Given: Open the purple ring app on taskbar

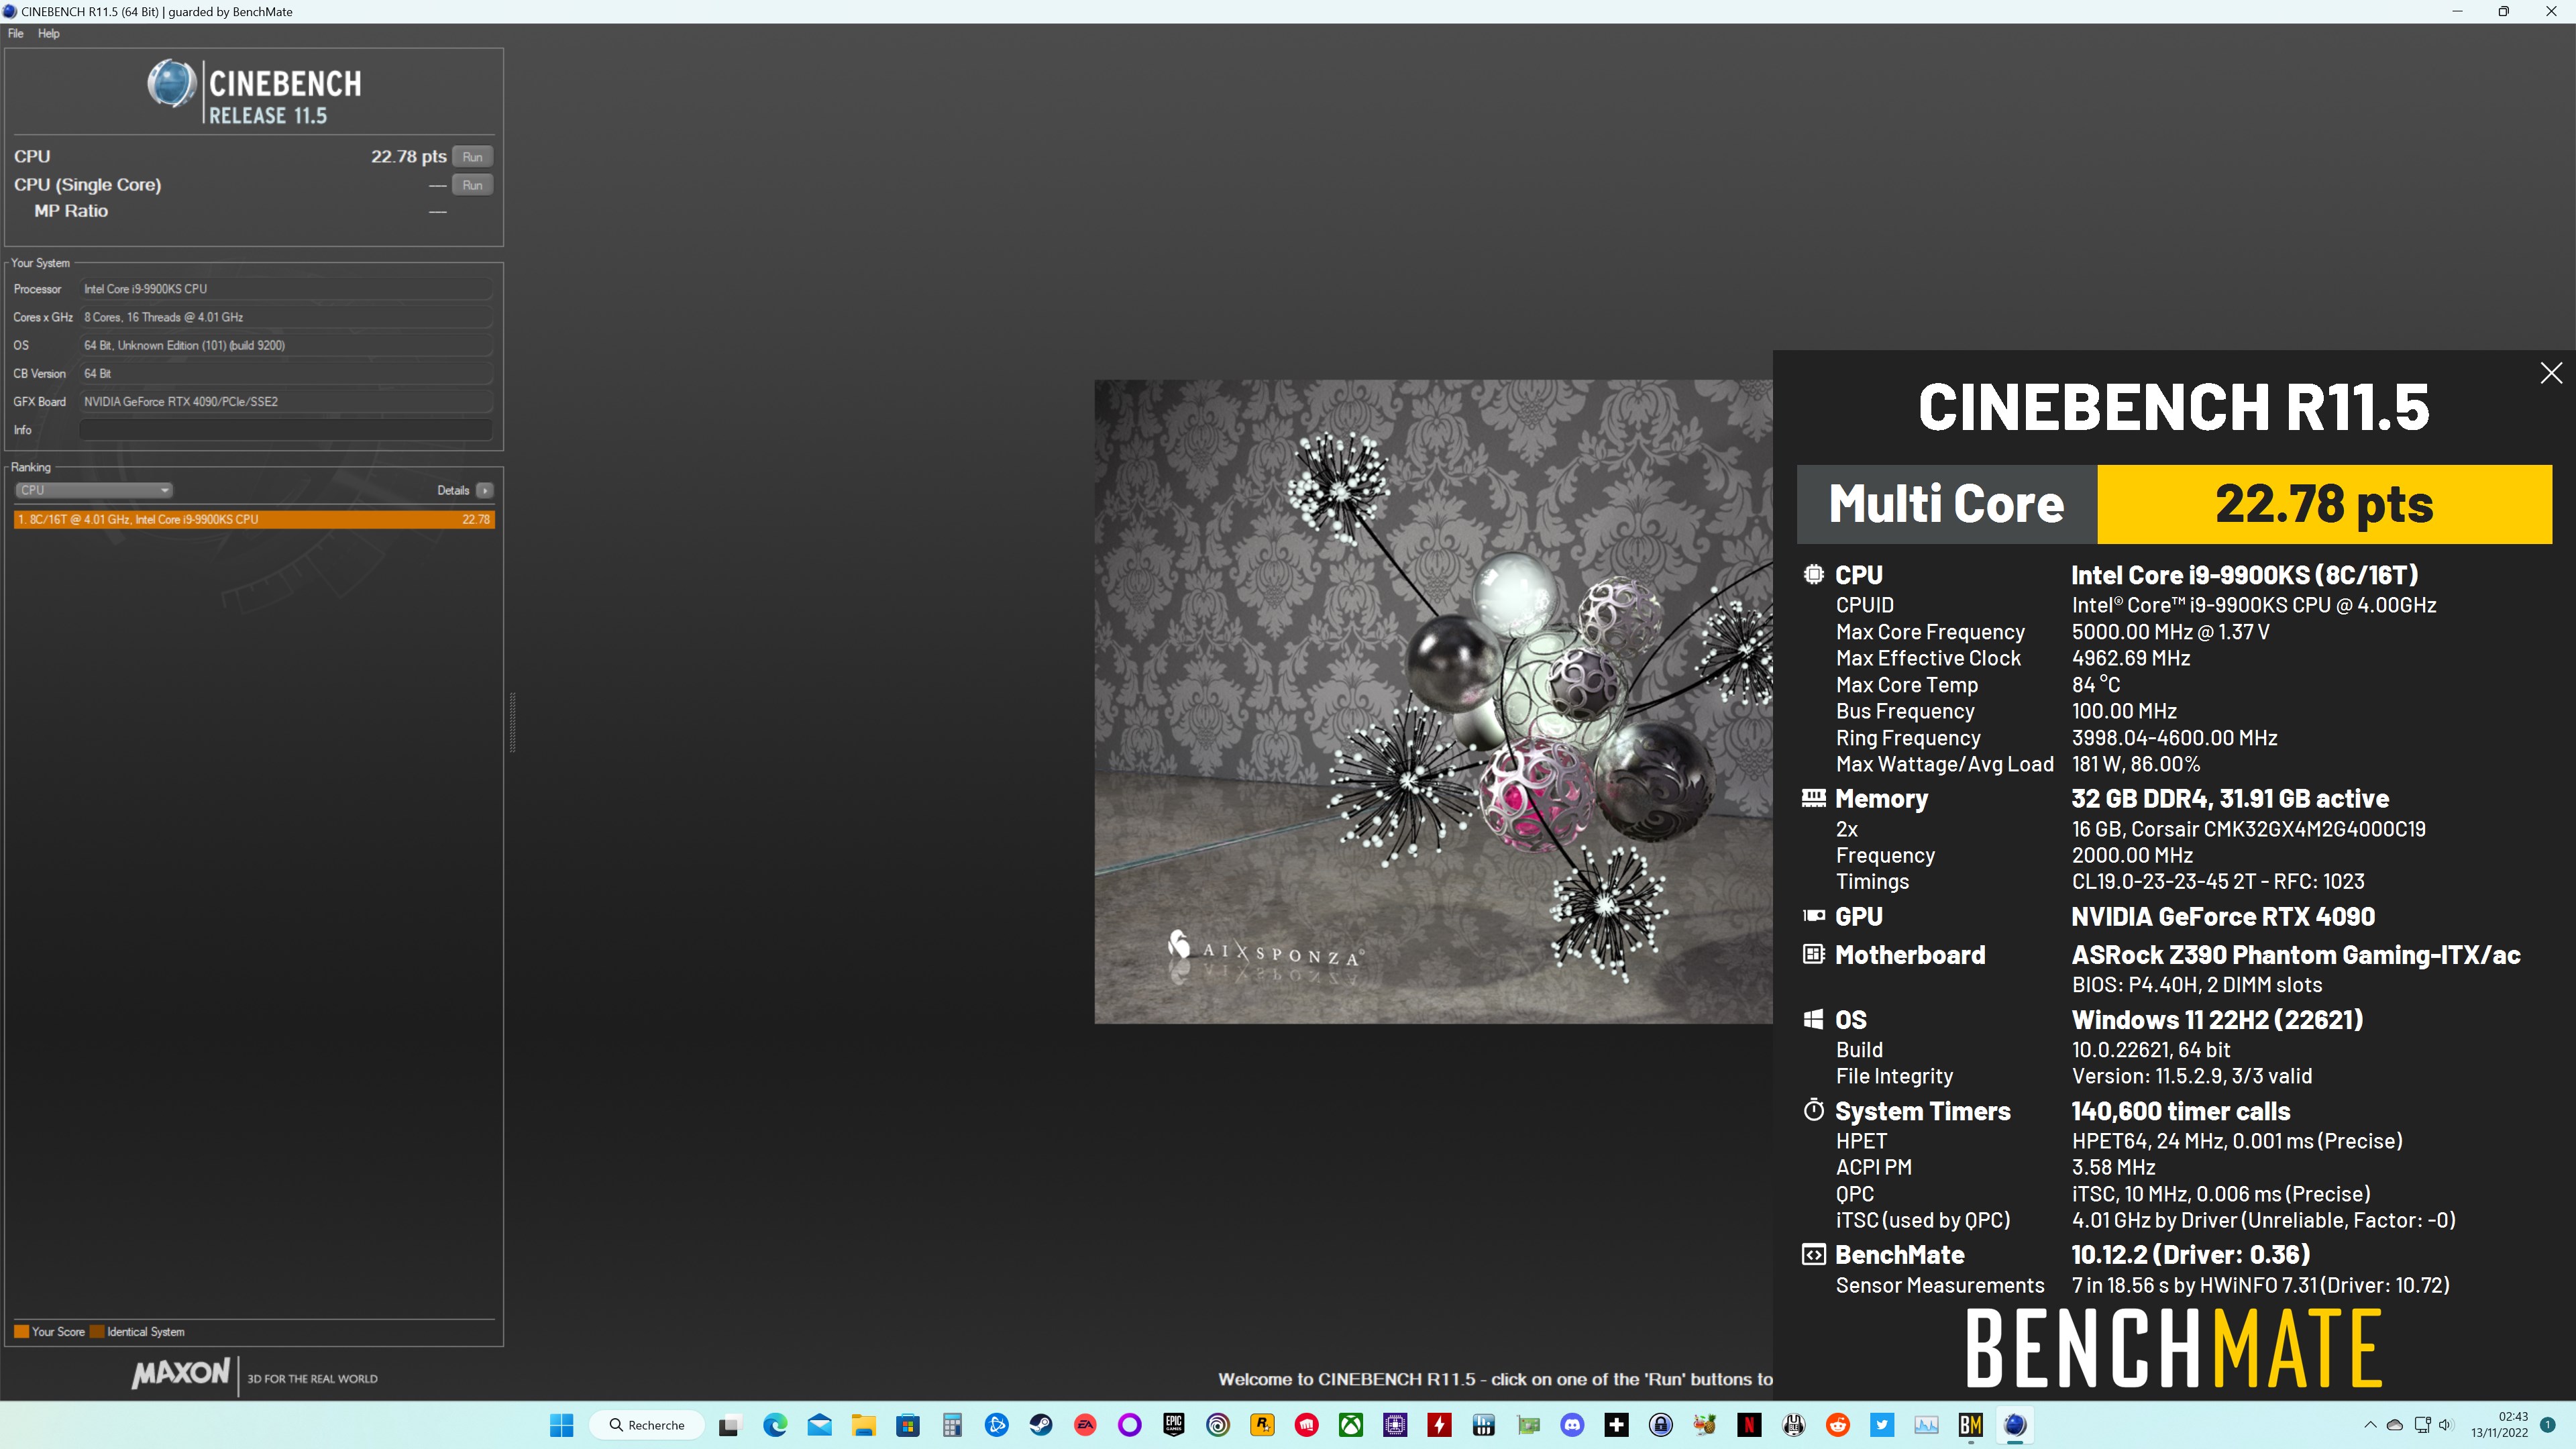Looking at the screenshot, I should pos(1130,1425).
